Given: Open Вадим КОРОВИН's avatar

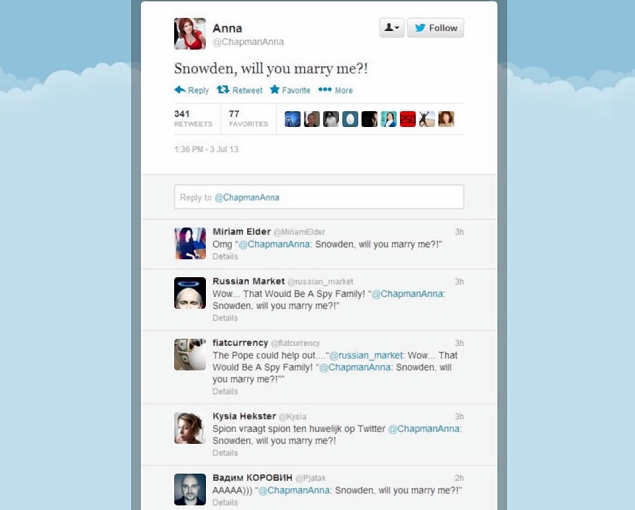Looking at the screenshot, I should click(x=190, y=489).
